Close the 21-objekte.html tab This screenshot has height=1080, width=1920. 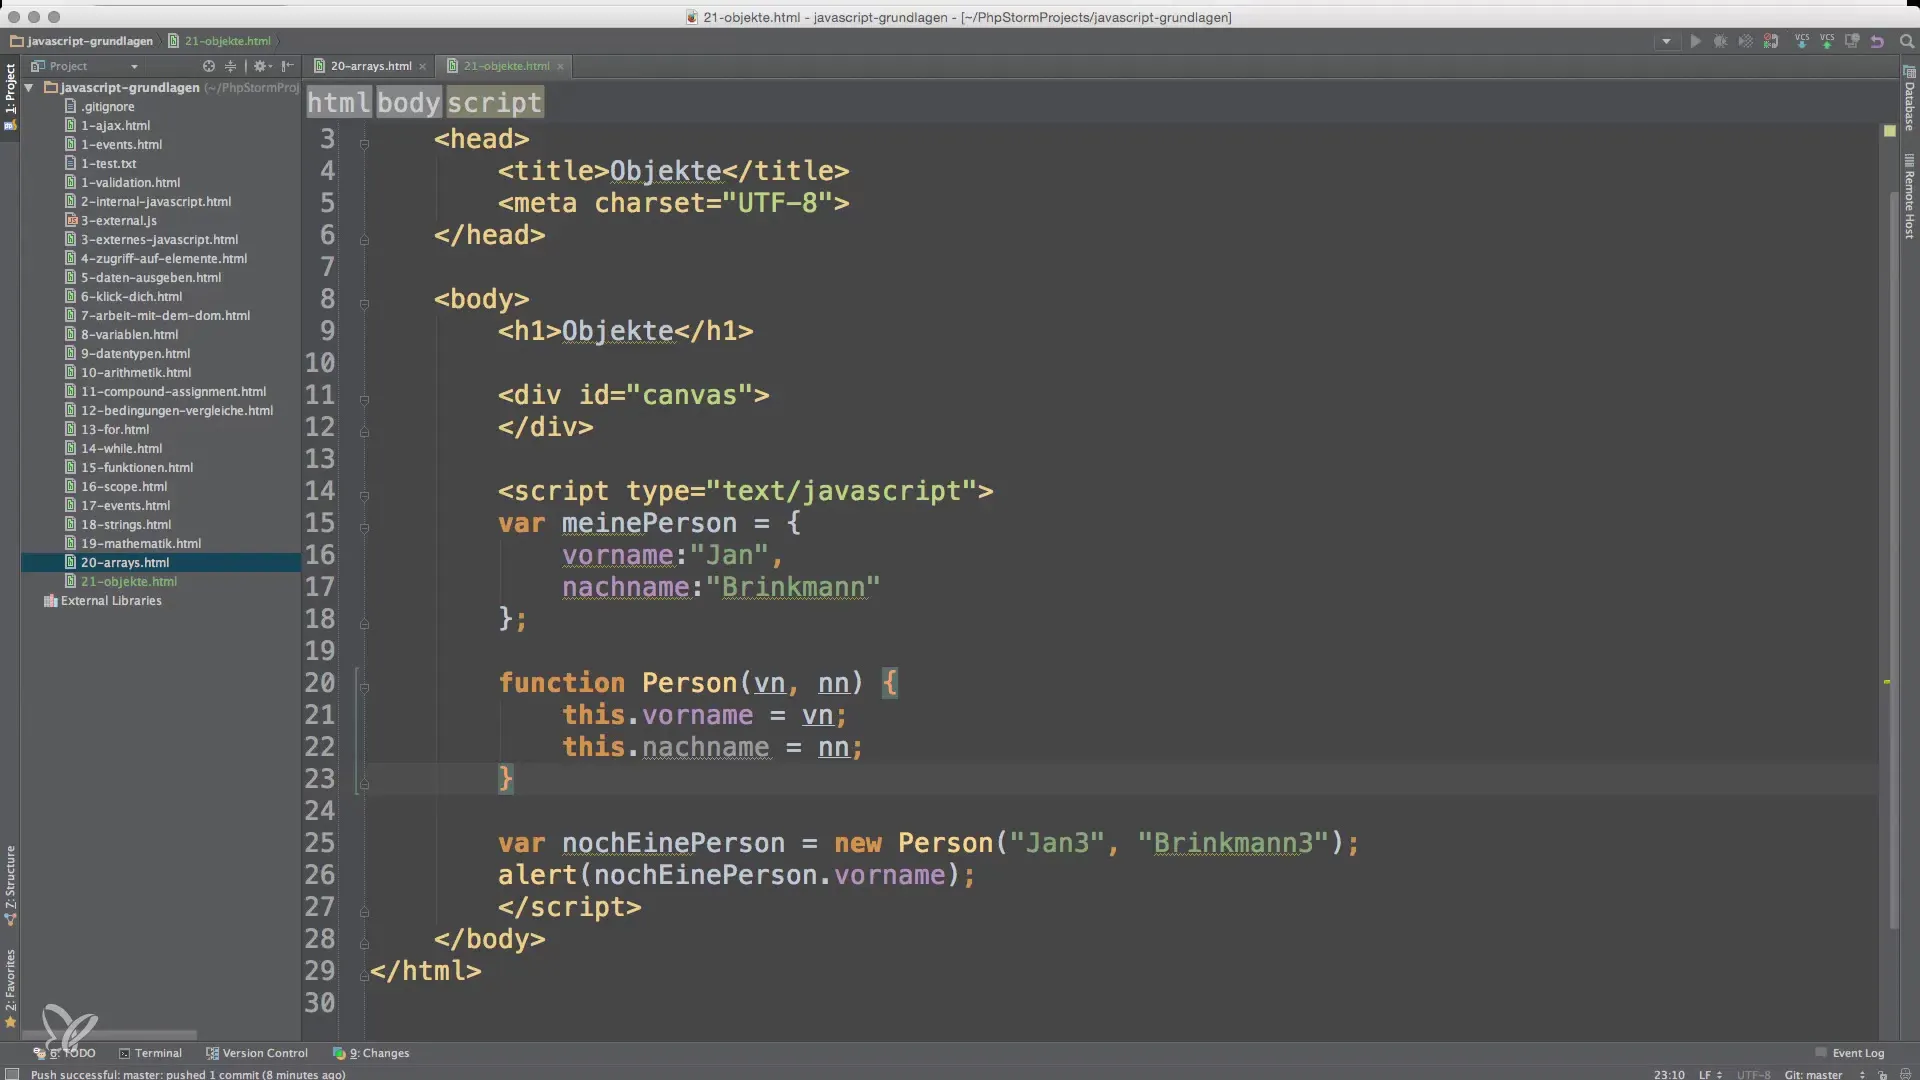560,67
